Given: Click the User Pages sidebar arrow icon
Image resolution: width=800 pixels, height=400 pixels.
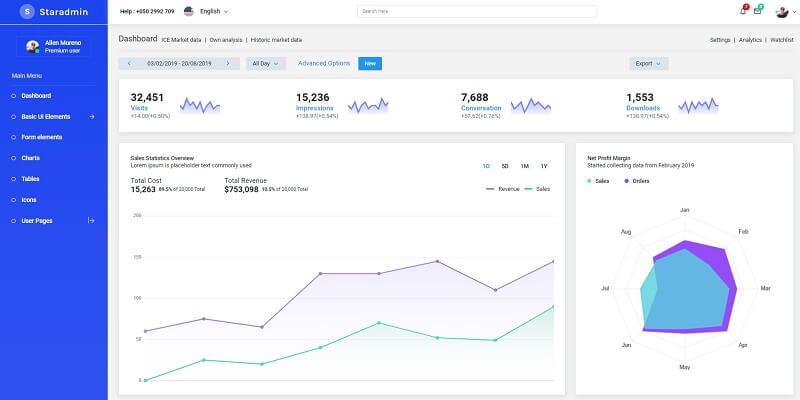Looking at the screenshot, I should 91,220.
